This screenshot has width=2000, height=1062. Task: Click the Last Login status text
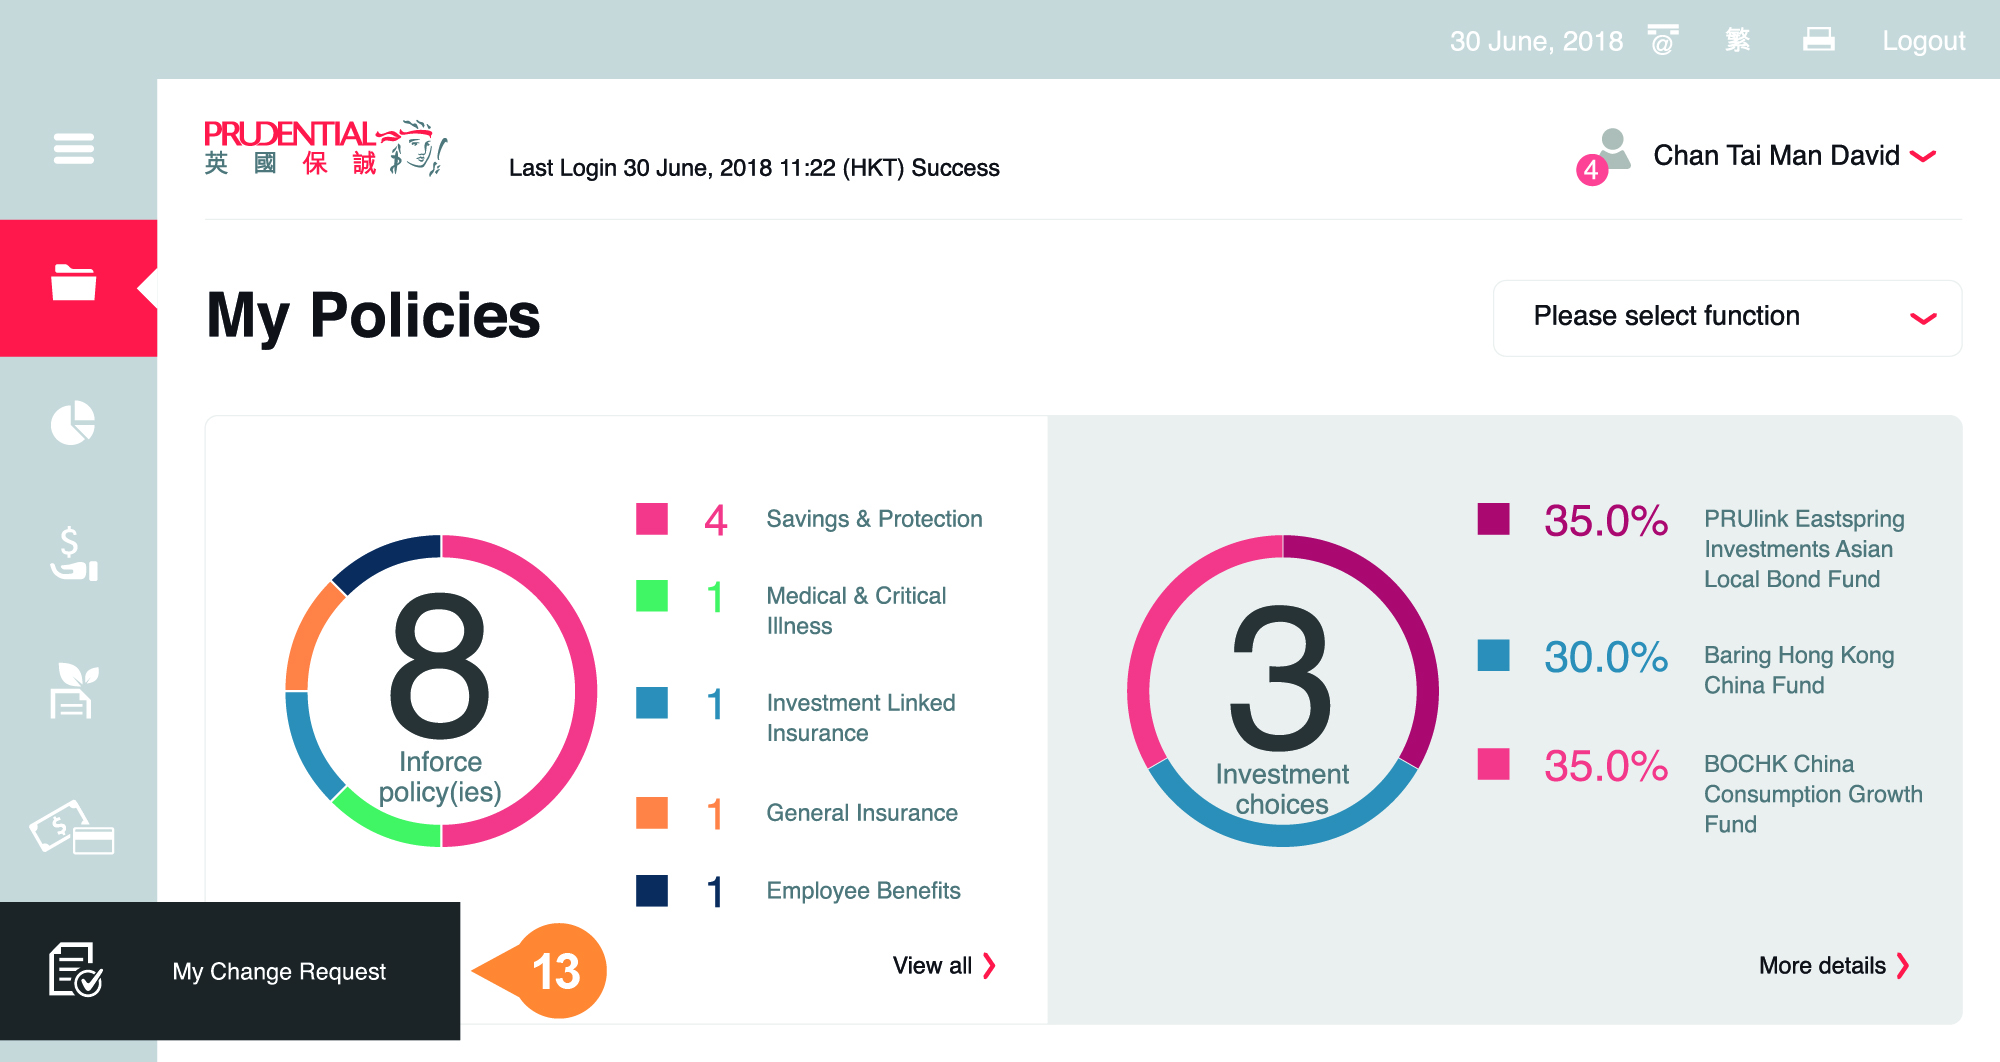[x=754, y=168]
